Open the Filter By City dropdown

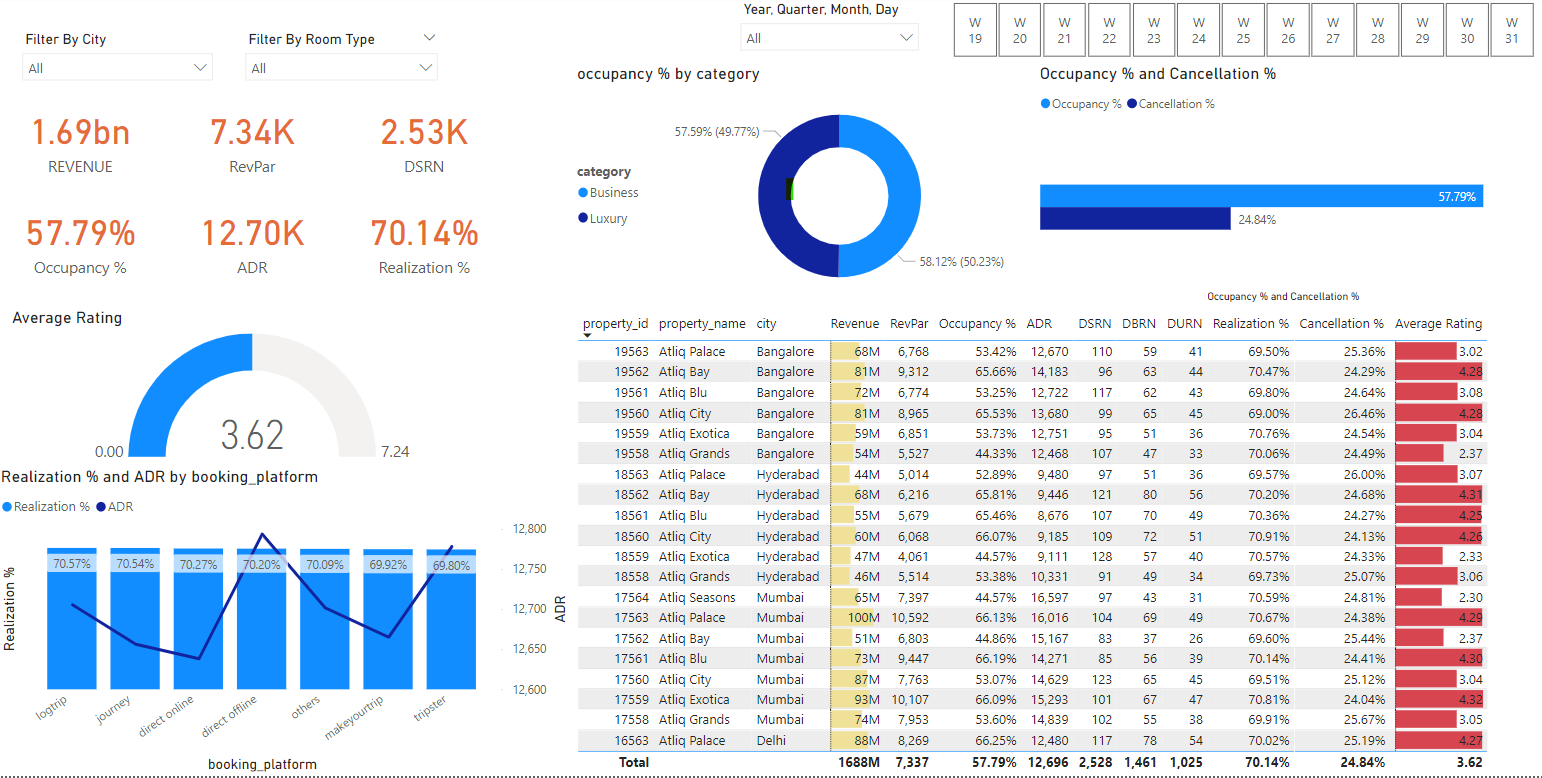pos(115,67)
